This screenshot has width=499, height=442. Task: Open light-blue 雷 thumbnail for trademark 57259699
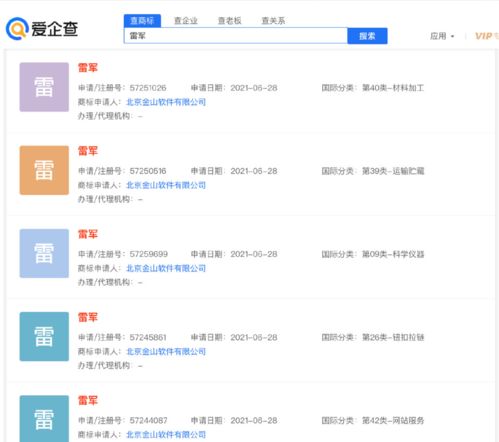point(44,253)
